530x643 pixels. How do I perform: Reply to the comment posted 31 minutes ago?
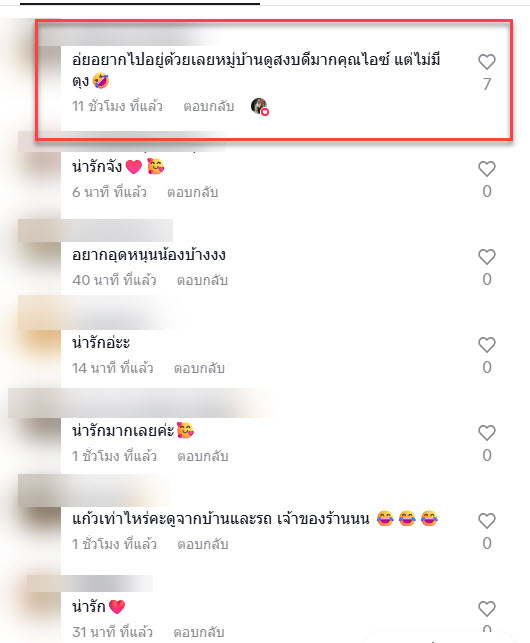(x=199, y=632)
